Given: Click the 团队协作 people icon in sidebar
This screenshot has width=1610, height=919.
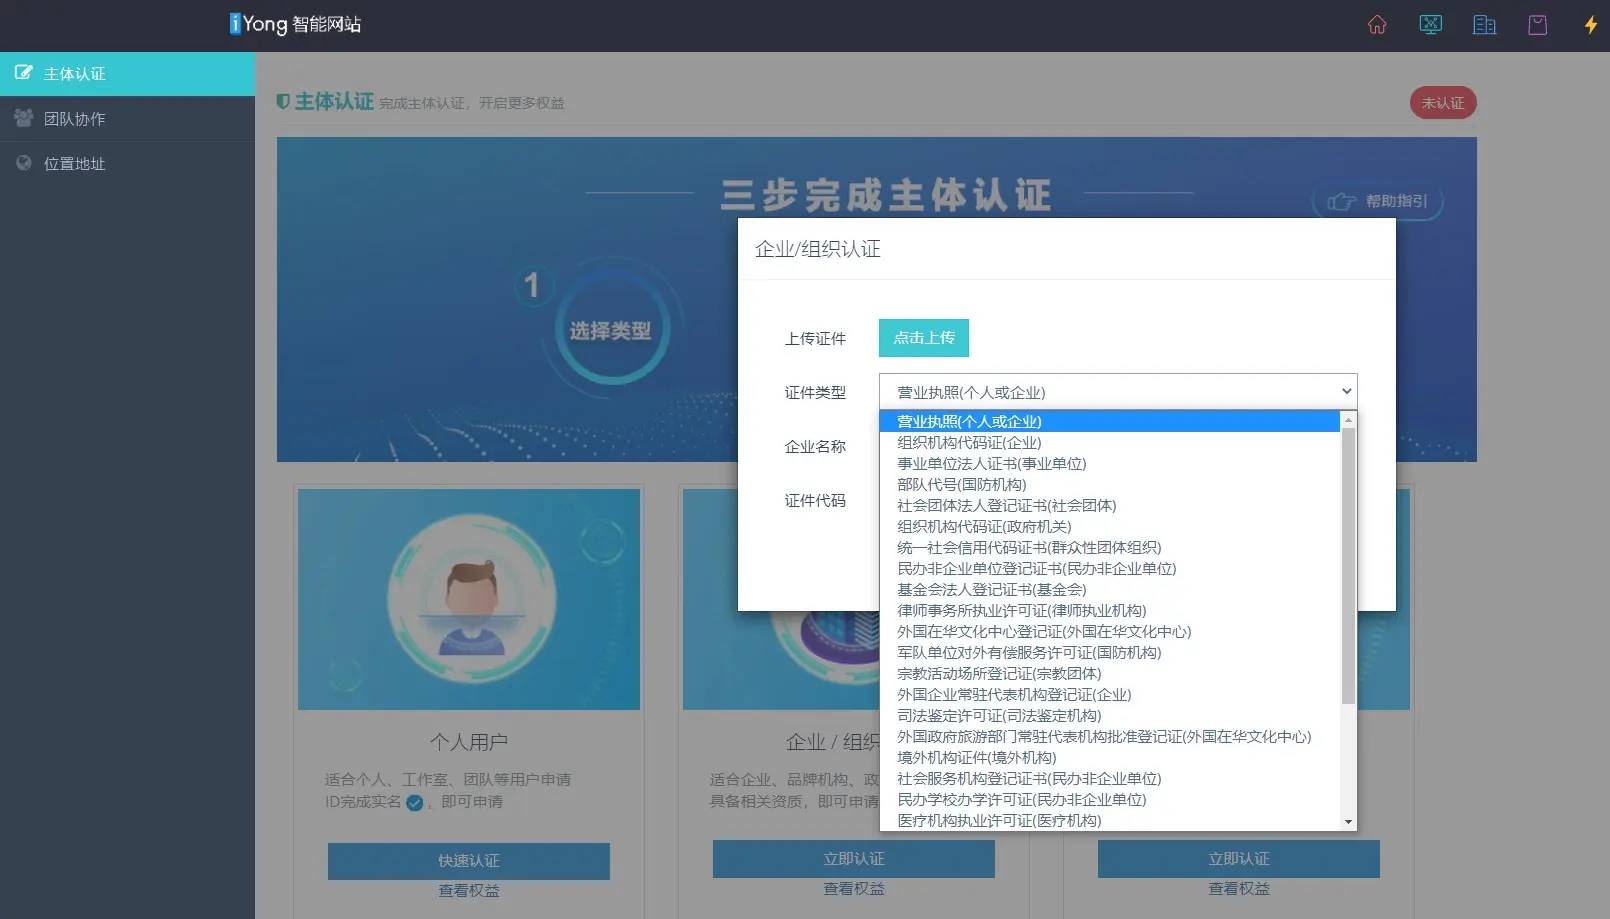Looking at the screenshot, I should [x=23, y=118].
